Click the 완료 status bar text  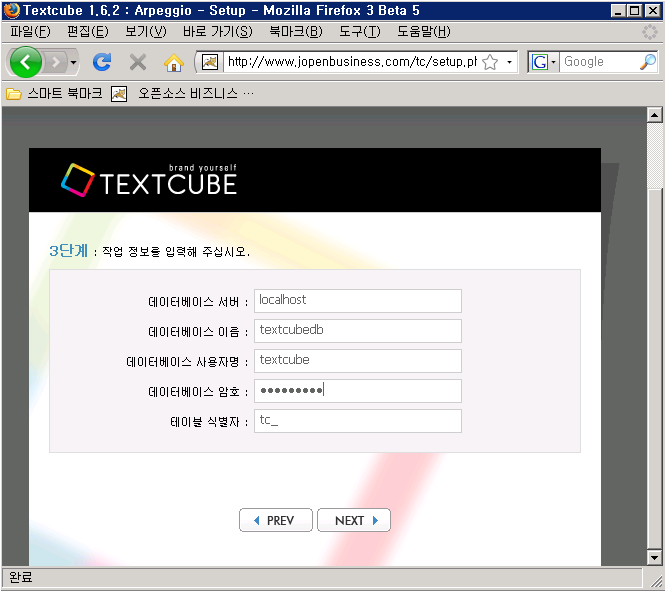click(x=21, y=578)
